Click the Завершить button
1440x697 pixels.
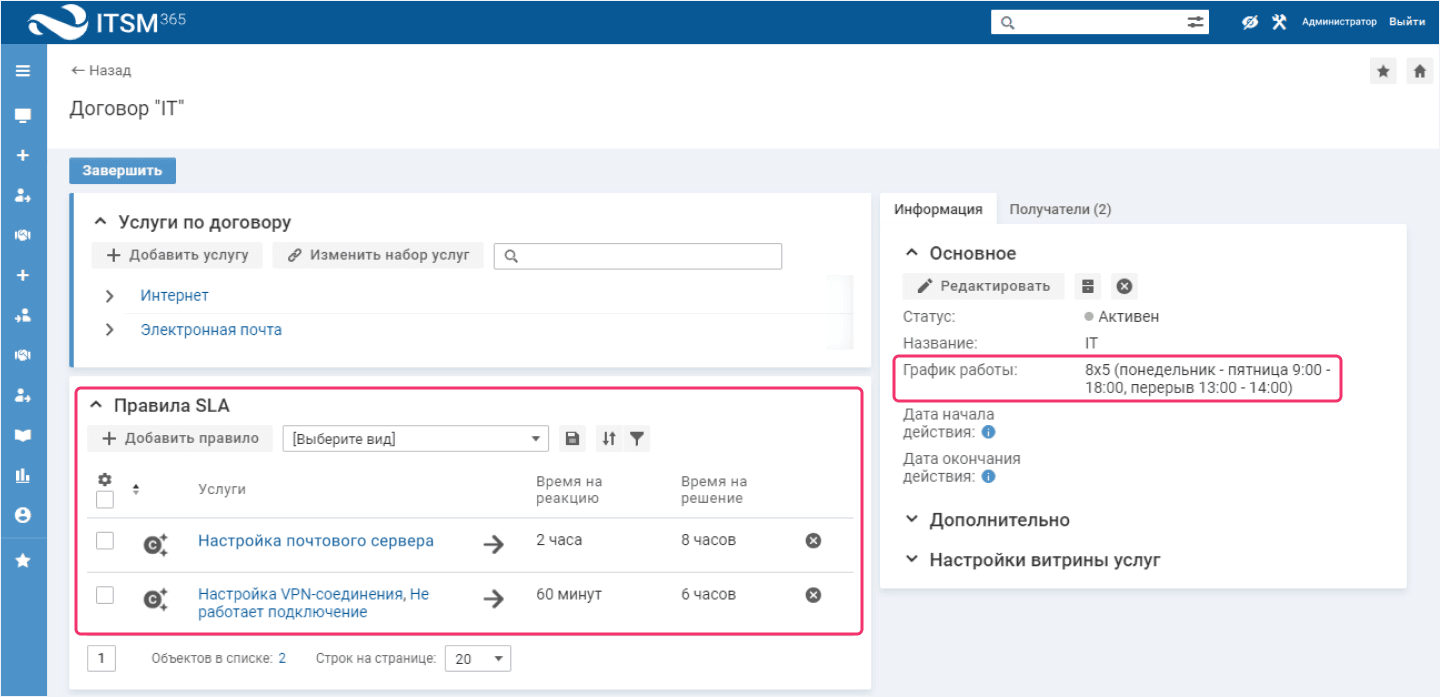(x=122, y=170)
